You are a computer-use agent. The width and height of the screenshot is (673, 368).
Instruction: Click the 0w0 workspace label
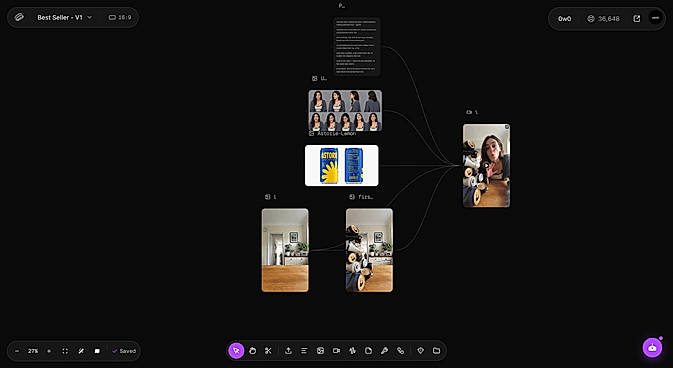pyautogui.click(x=564, y=18)
